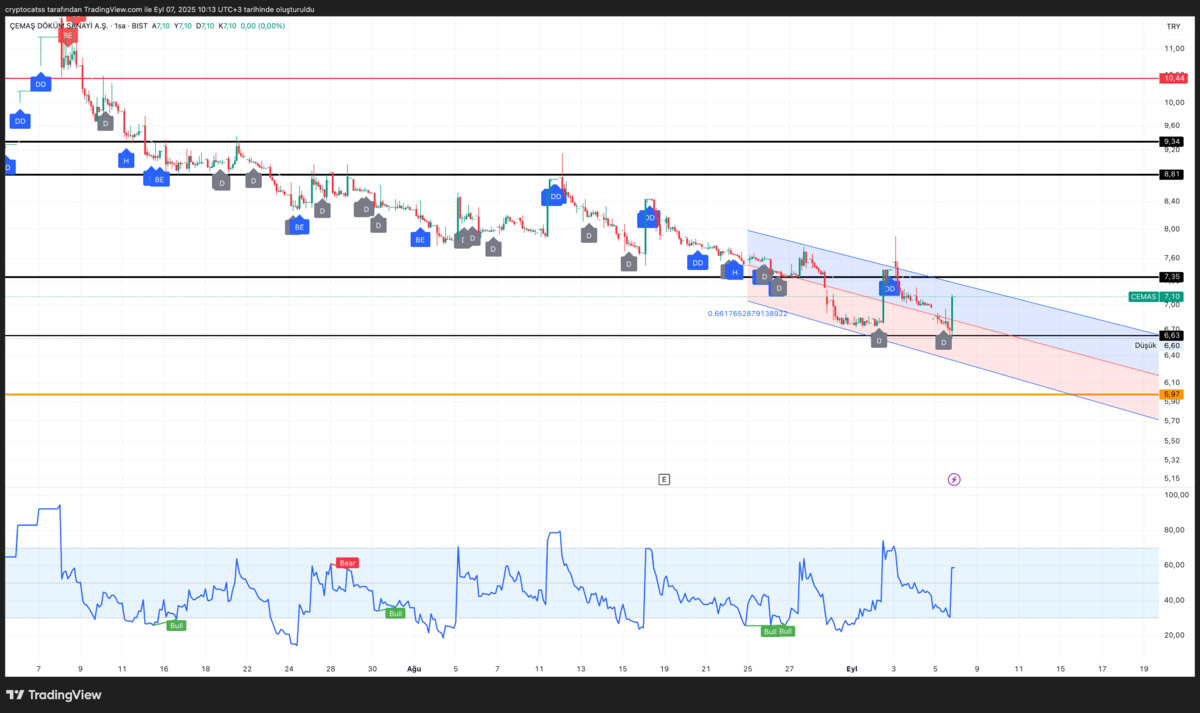Select the DD marker at the August 12 peak
The height and width of the screenshot is (713, 1200).
(555, 196)
